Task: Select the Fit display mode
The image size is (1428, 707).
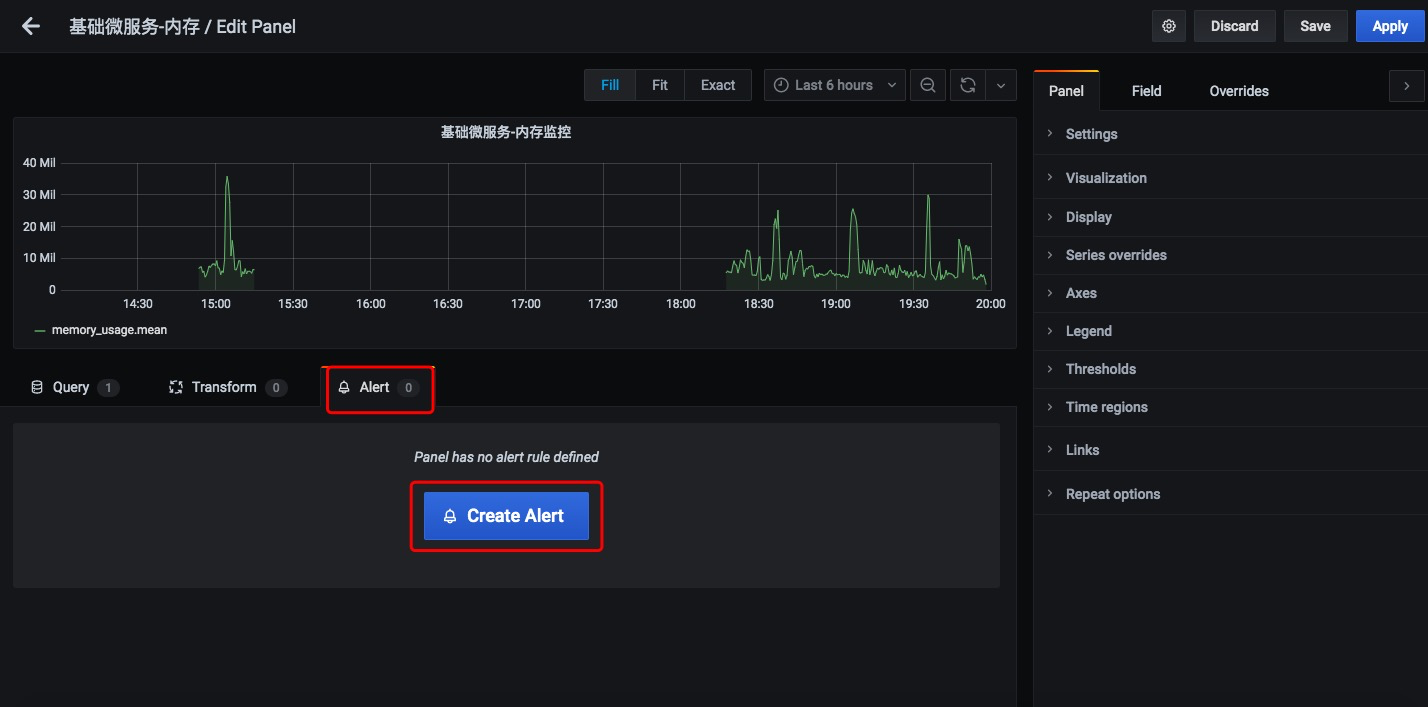Action: [x=660, y=85]
